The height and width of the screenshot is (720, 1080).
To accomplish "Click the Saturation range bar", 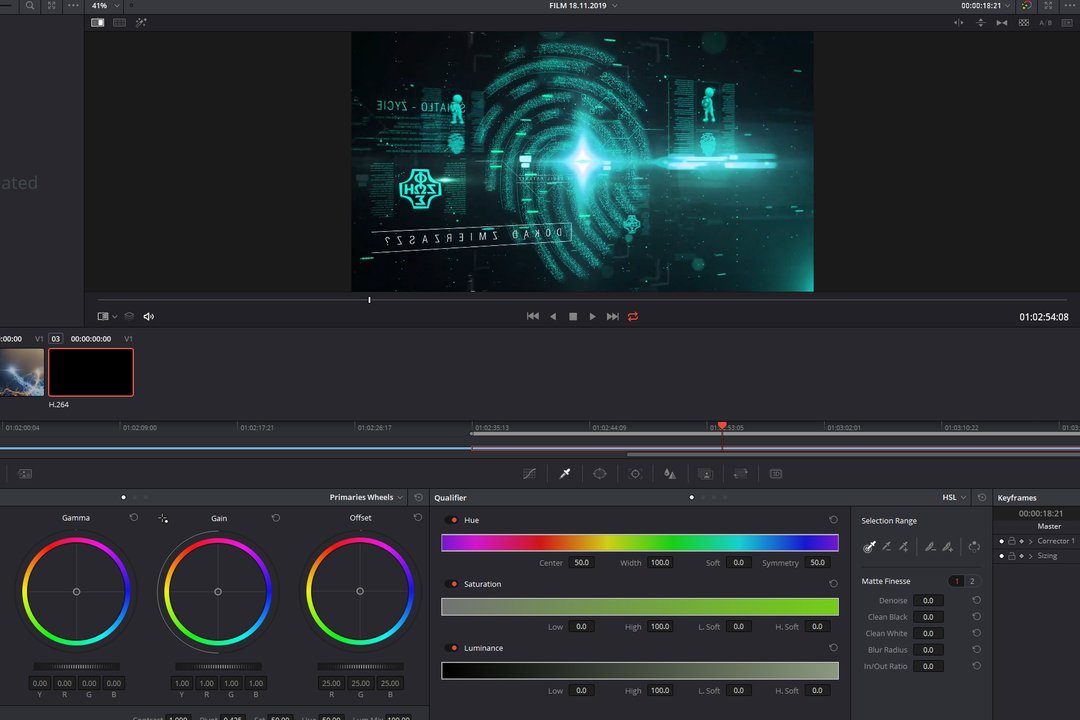I will point(640,606).
